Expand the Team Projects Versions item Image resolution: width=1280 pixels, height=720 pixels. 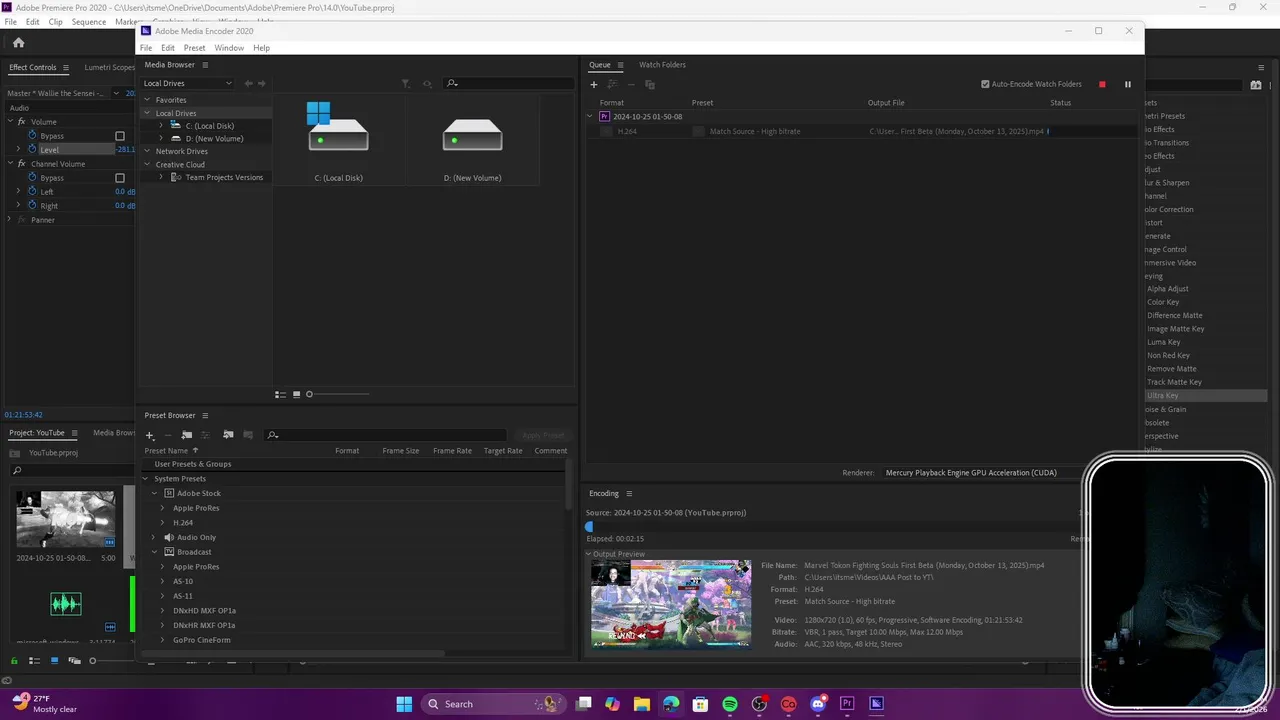pos(161,177)
